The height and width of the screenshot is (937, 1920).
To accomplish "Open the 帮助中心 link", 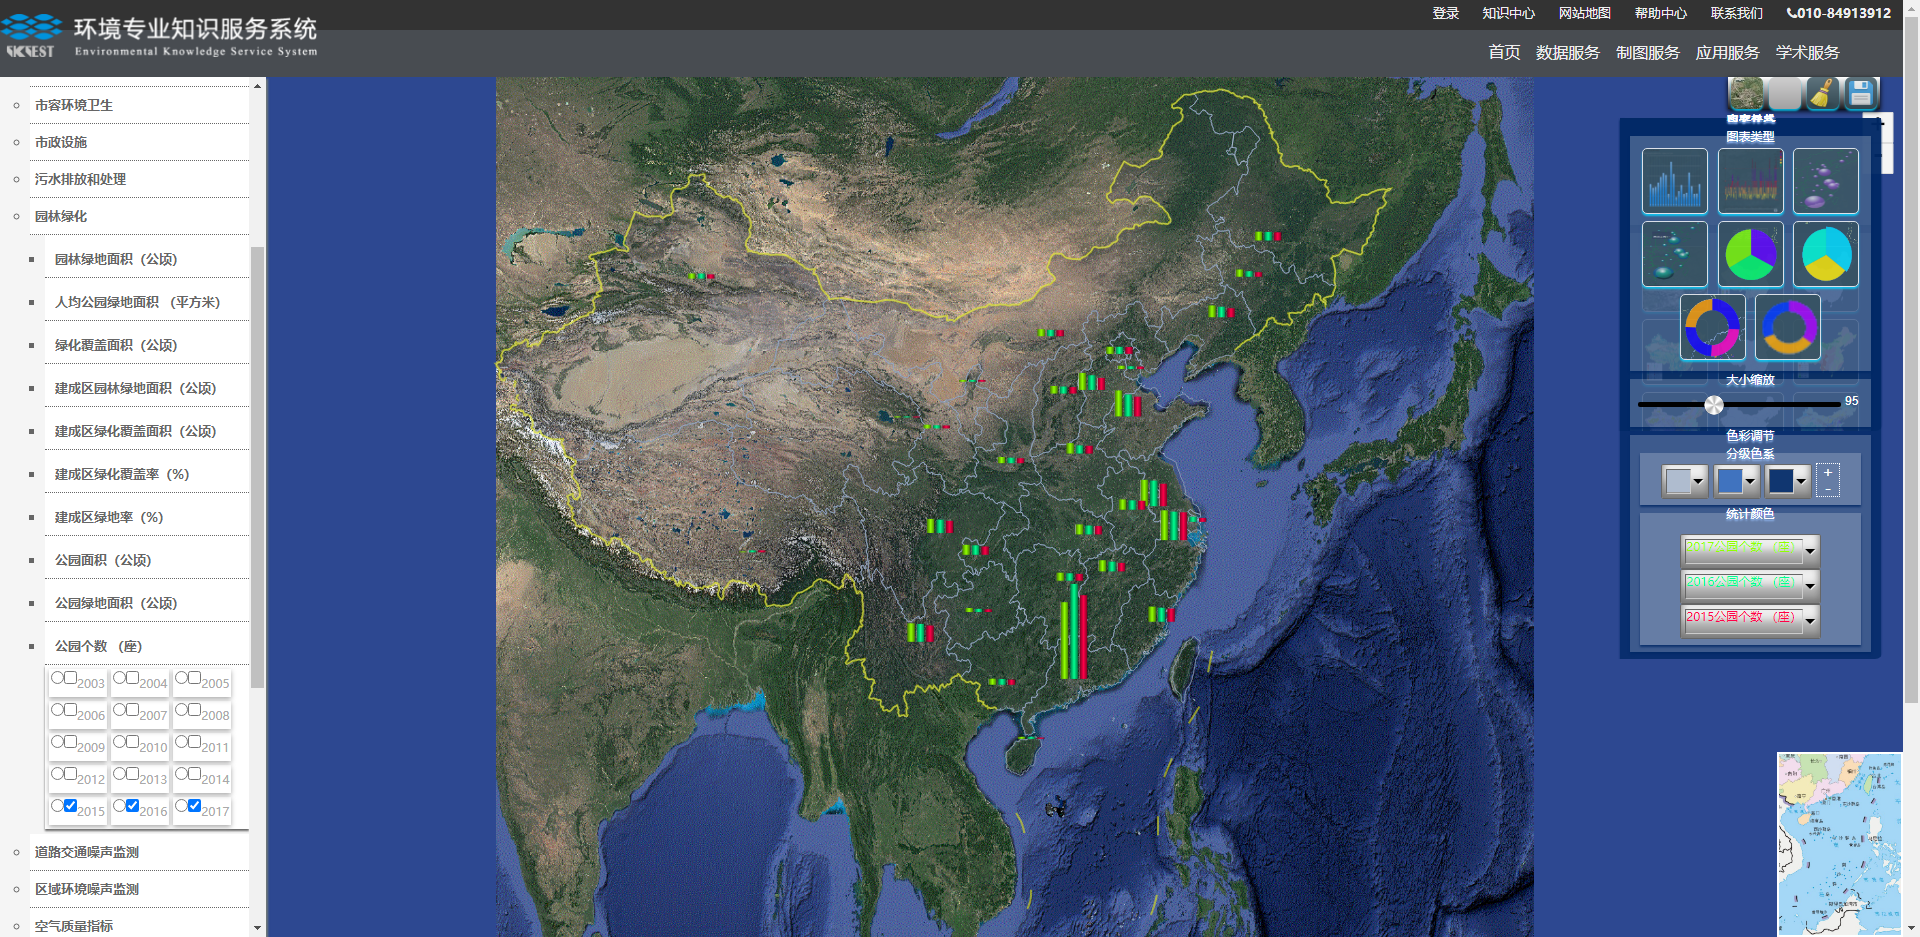I will pyautogui.click(x=1660, y=13).
